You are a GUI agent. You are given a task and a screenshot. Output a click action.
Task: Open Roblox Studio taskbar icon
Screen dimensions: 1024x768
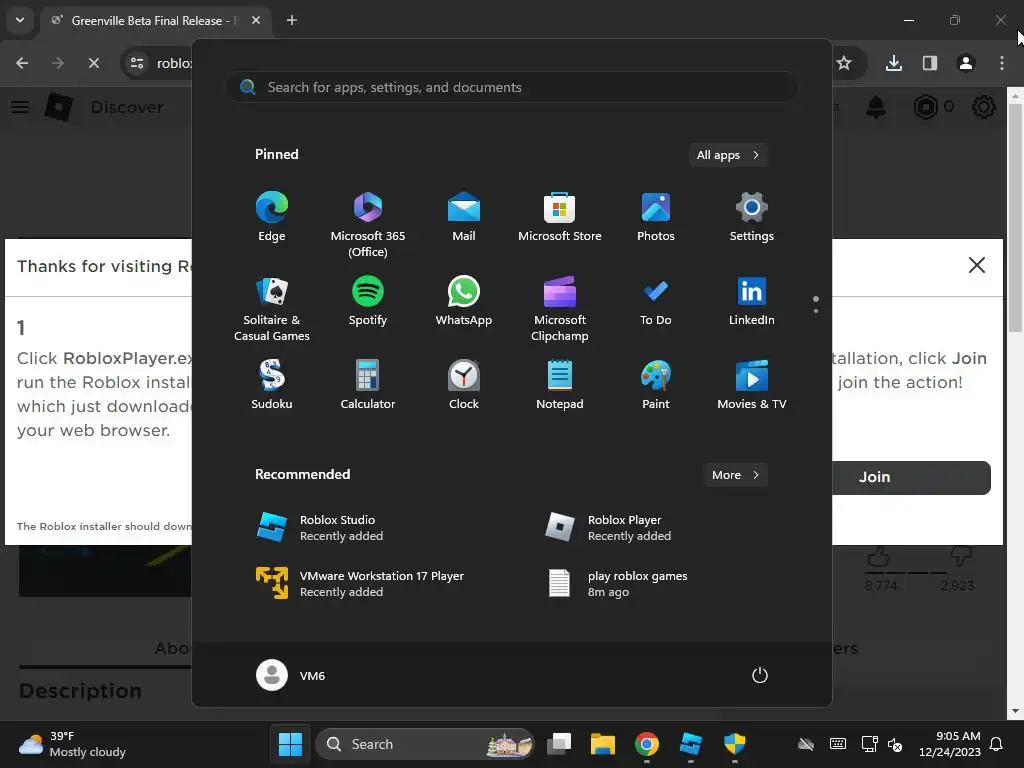coord(690,744)
